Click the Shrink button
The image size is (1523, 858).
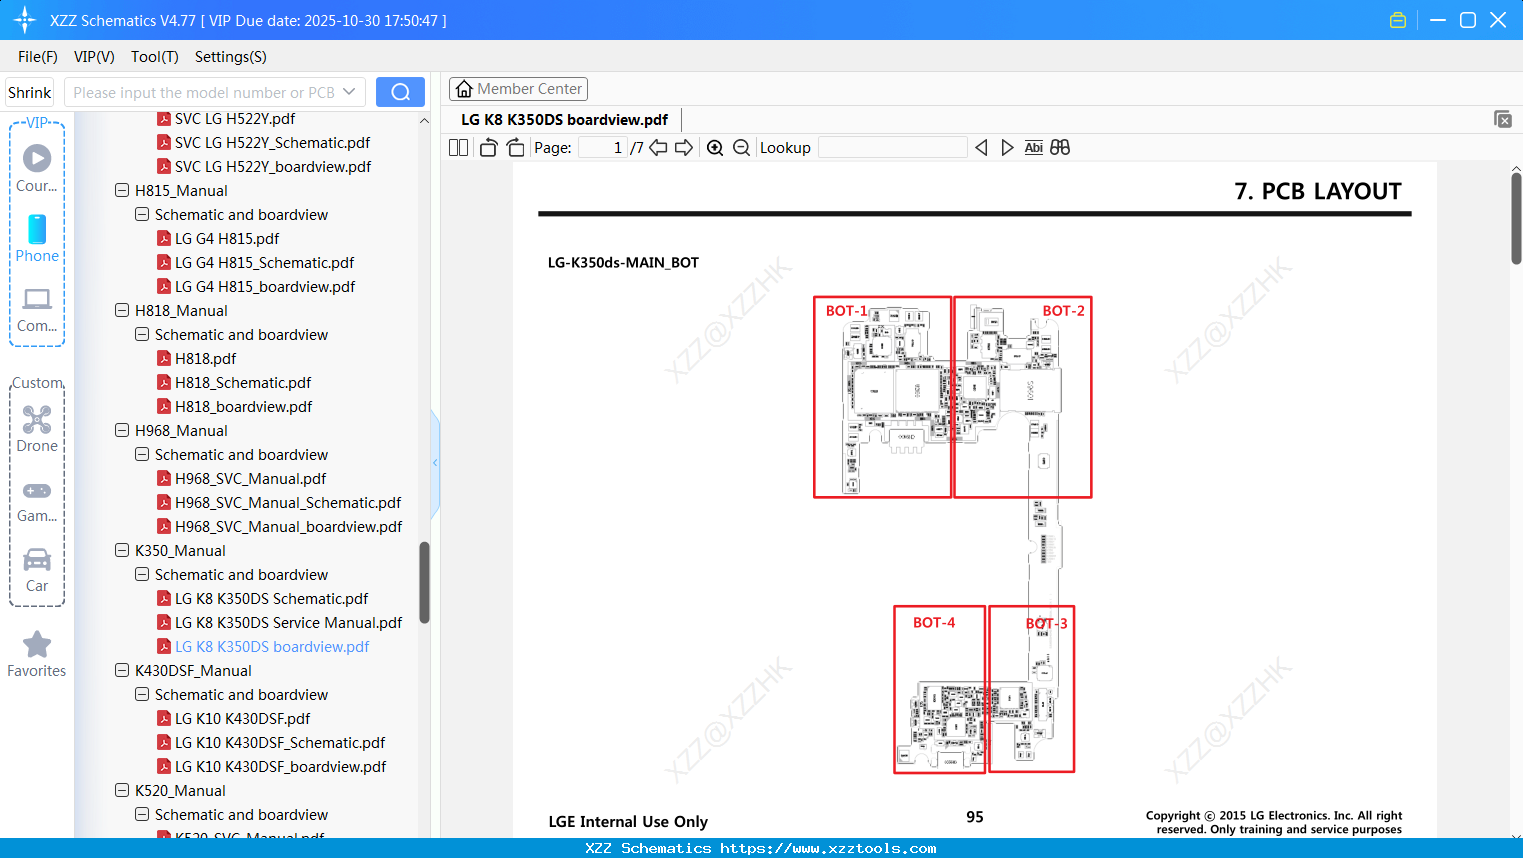point(30,92)
